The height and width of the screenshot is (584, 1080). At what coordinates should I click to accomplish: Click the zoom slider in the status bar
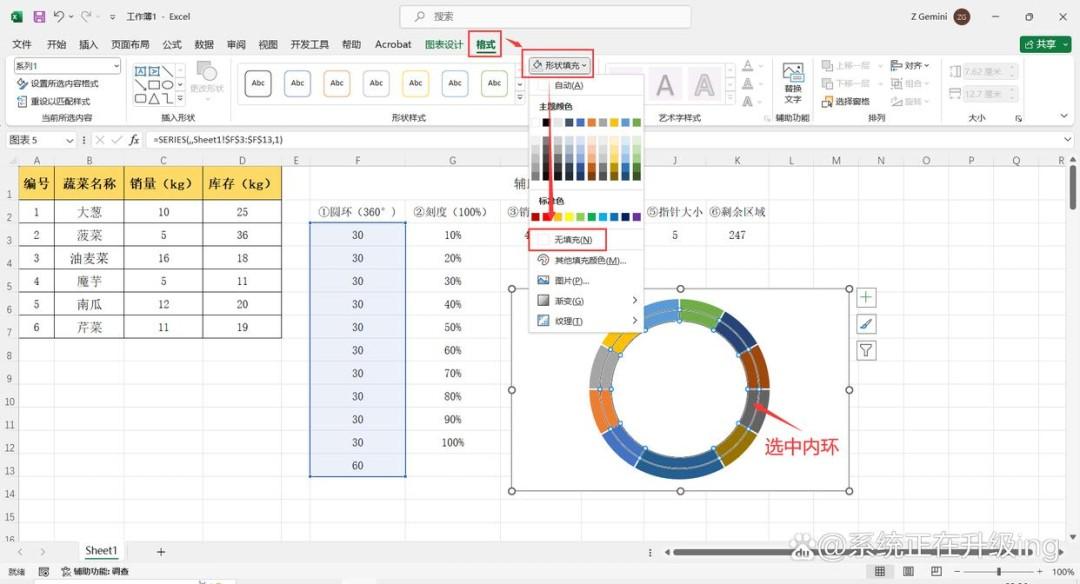[x=999, y=572]
